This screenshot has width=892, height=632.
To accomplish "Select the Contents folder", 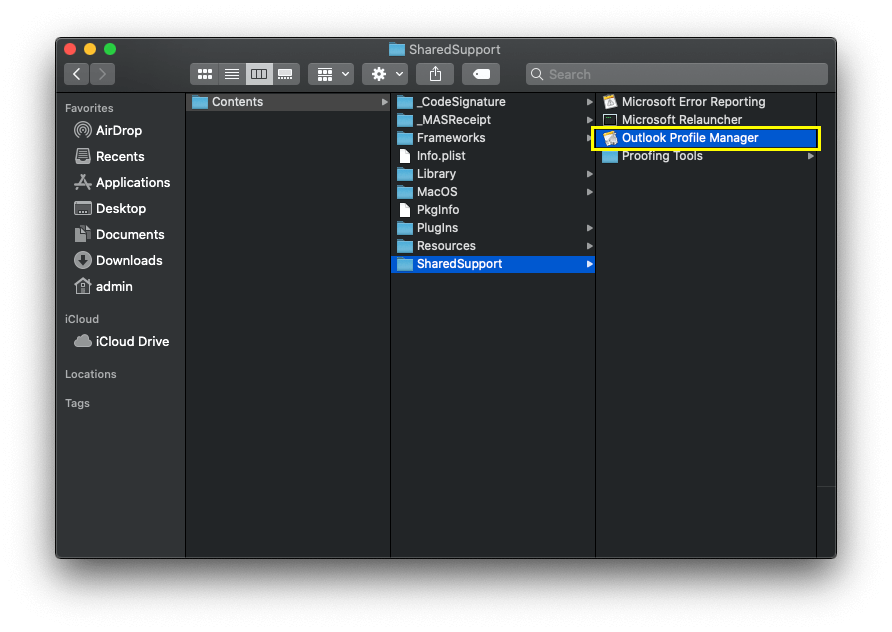I will [x=288, y=102].
